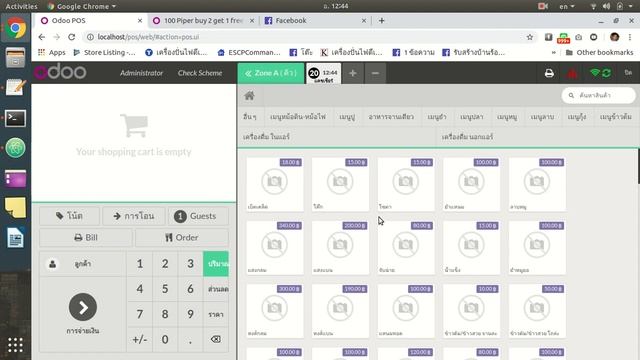The width and height of the screenshot is (640, 360).
Task: Click the green wifi sync status icon
Action: tap(600, 73)
